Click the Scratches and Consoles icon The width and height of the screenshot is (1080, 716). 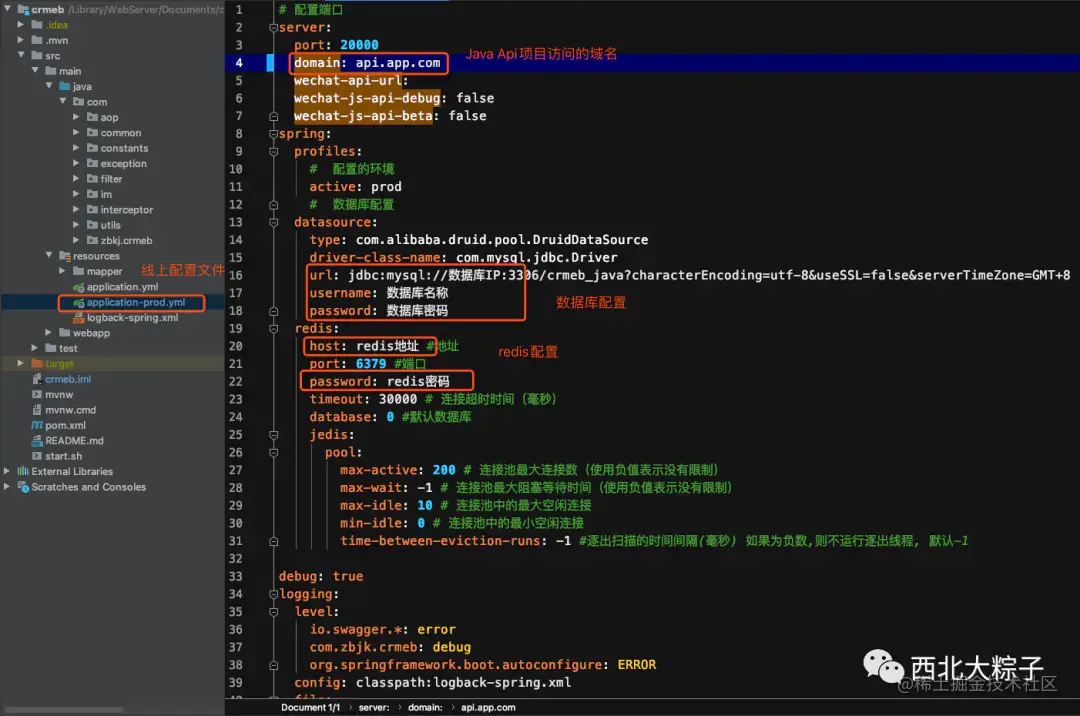tap(23, 486)
